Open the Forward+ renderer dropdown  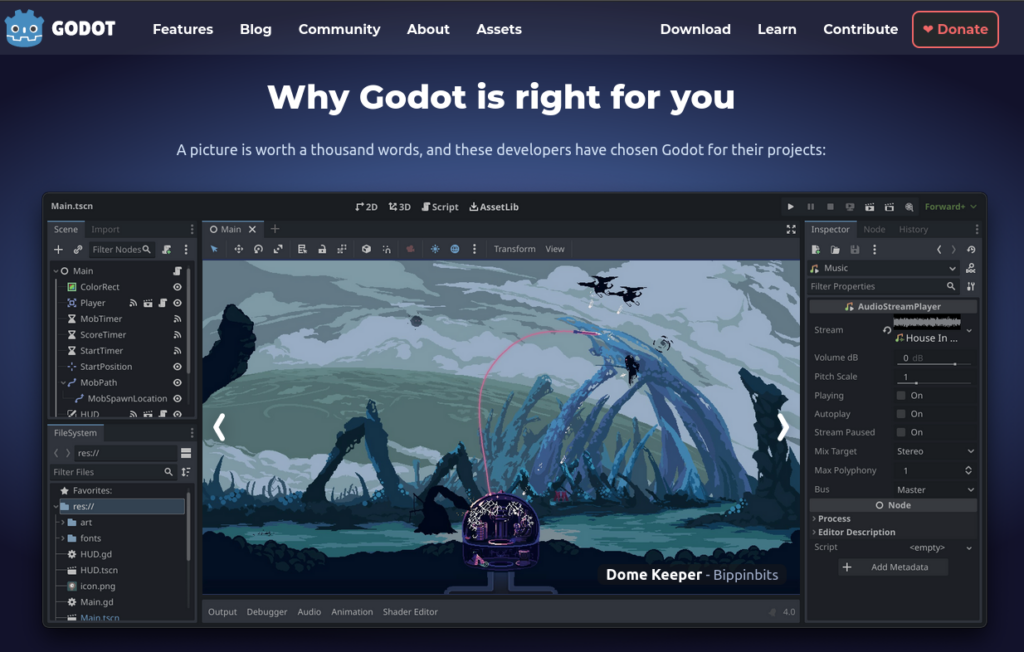[950, 206]
